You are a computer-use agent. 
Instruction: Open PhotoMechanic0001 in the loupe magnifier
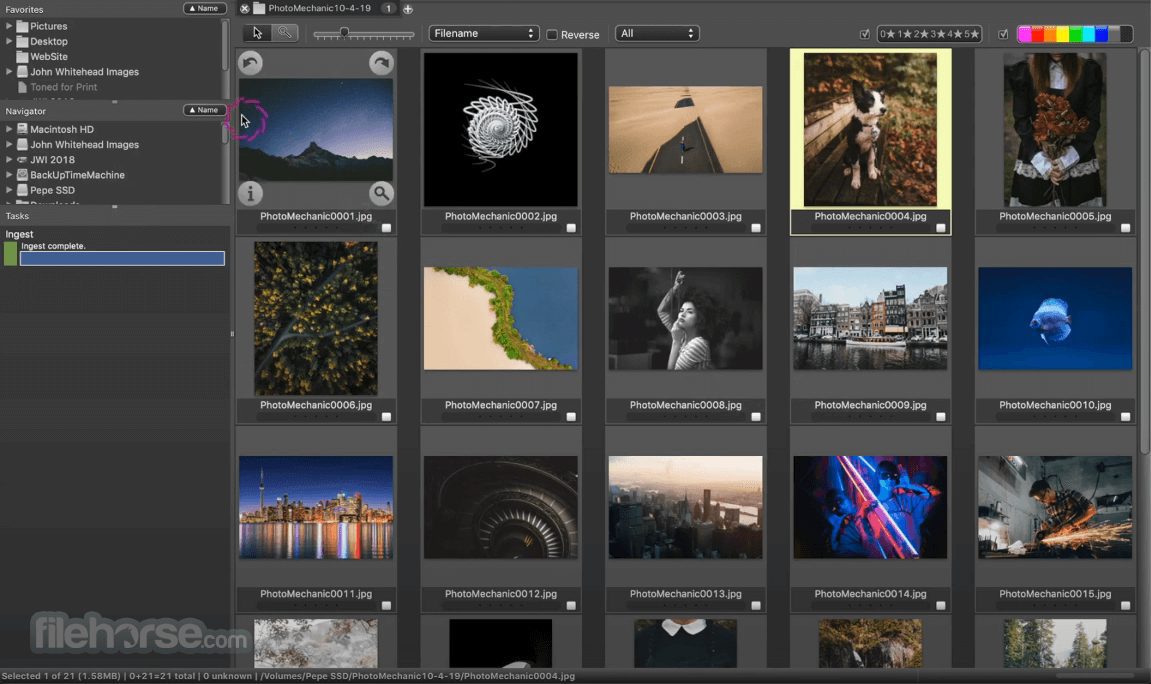381,193
